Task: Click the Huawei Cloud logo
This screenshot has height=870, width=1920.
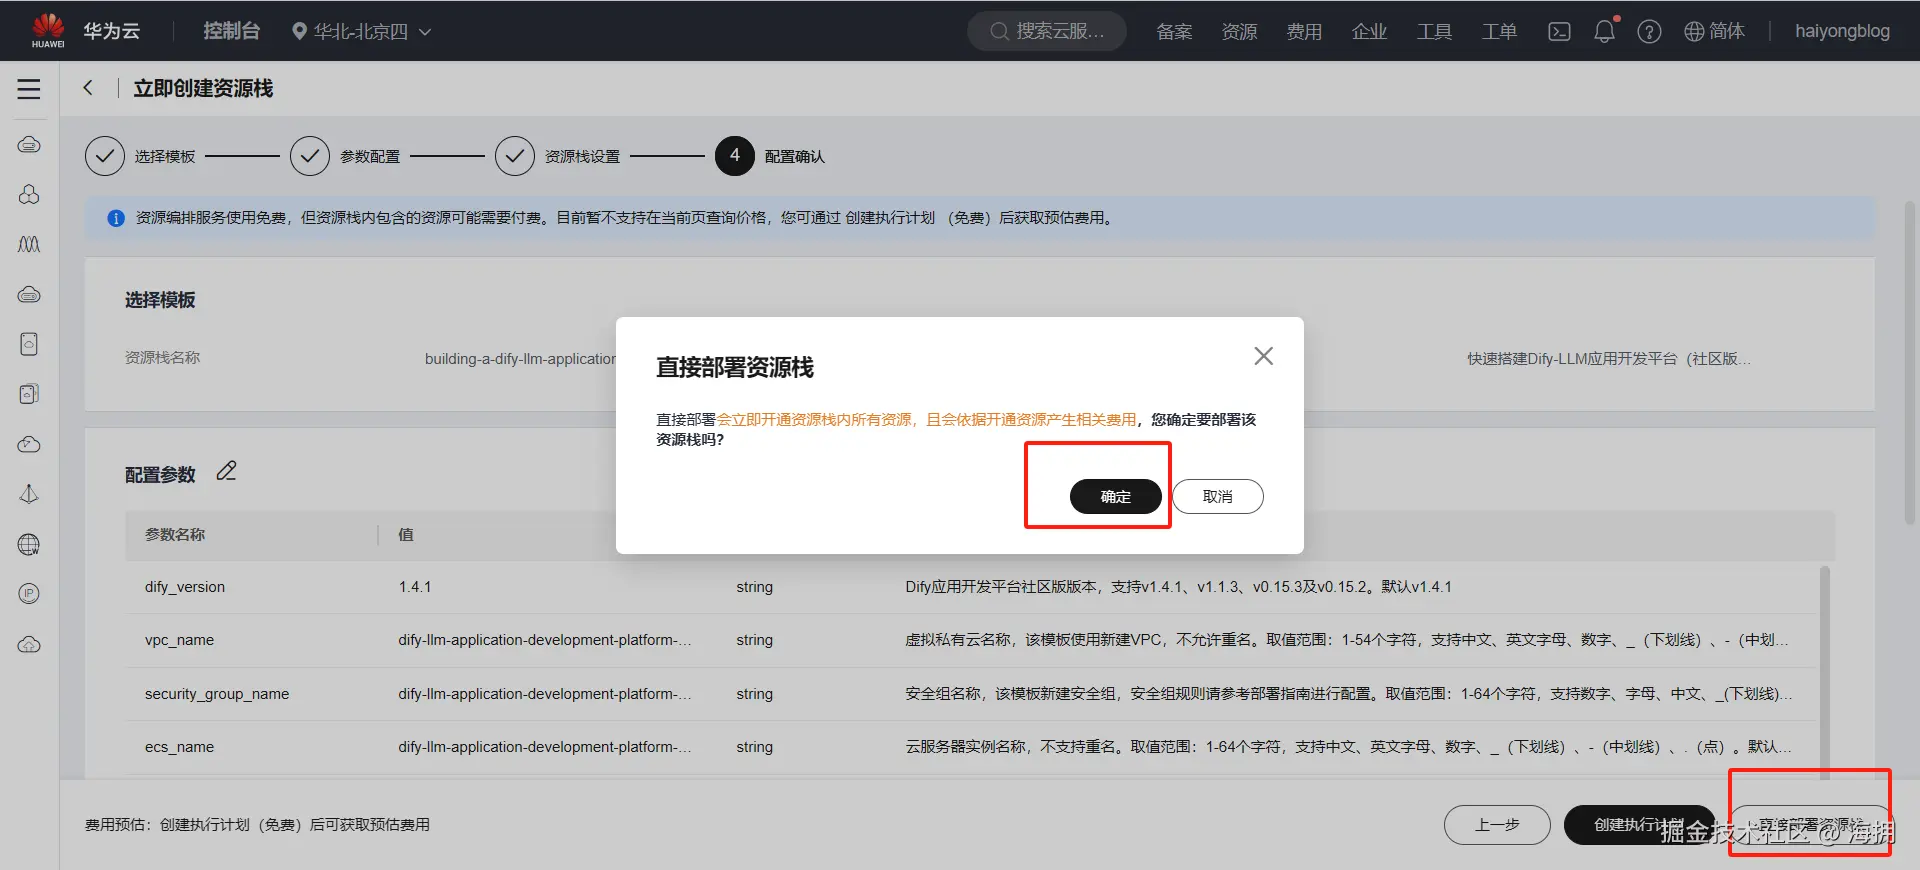Action: coord(48,31)
